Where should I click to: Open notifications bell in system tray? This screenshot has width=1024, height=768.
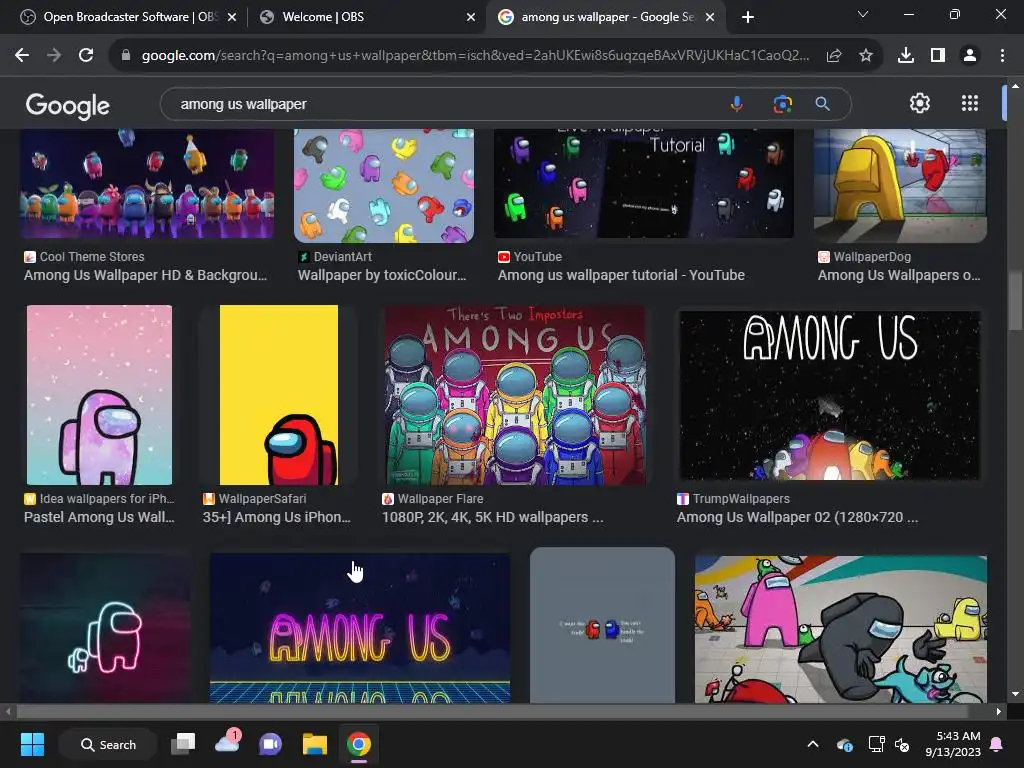tap(997, 744)
